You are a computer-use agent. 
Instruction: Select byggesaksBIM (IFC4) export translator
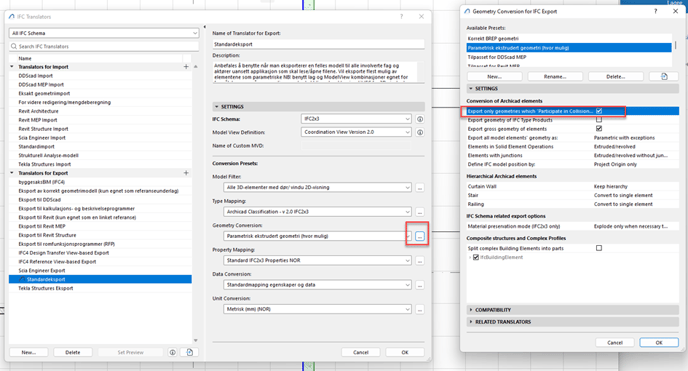click(x=100, y=182)
